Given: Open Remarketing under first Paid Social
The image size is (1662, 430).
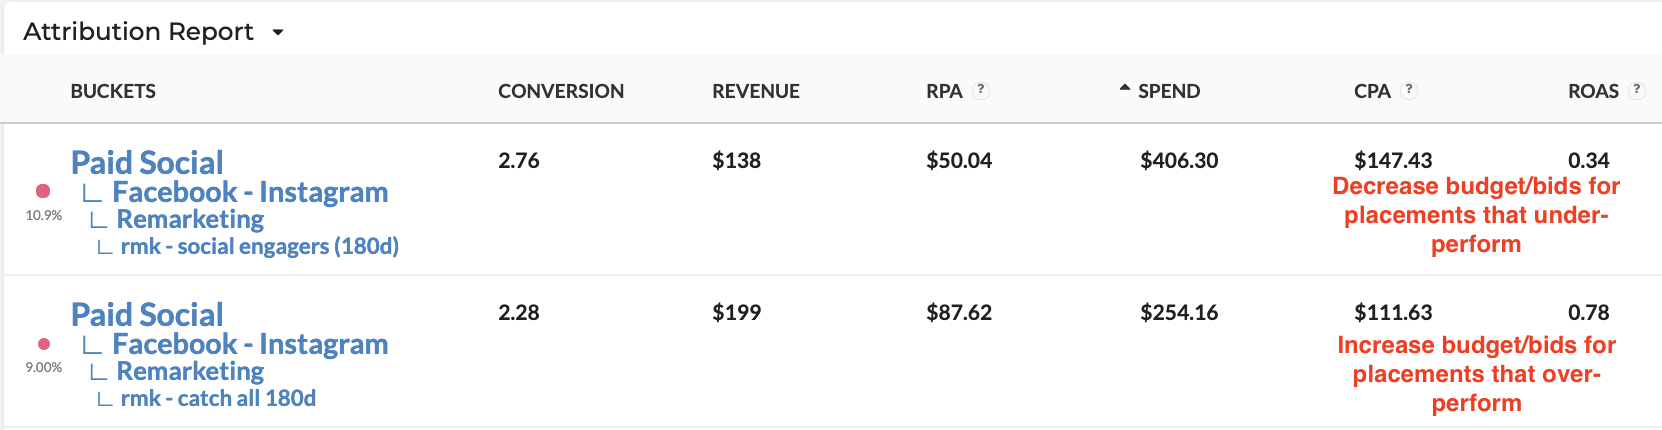Looking at the screenshot, I should 190,219.
